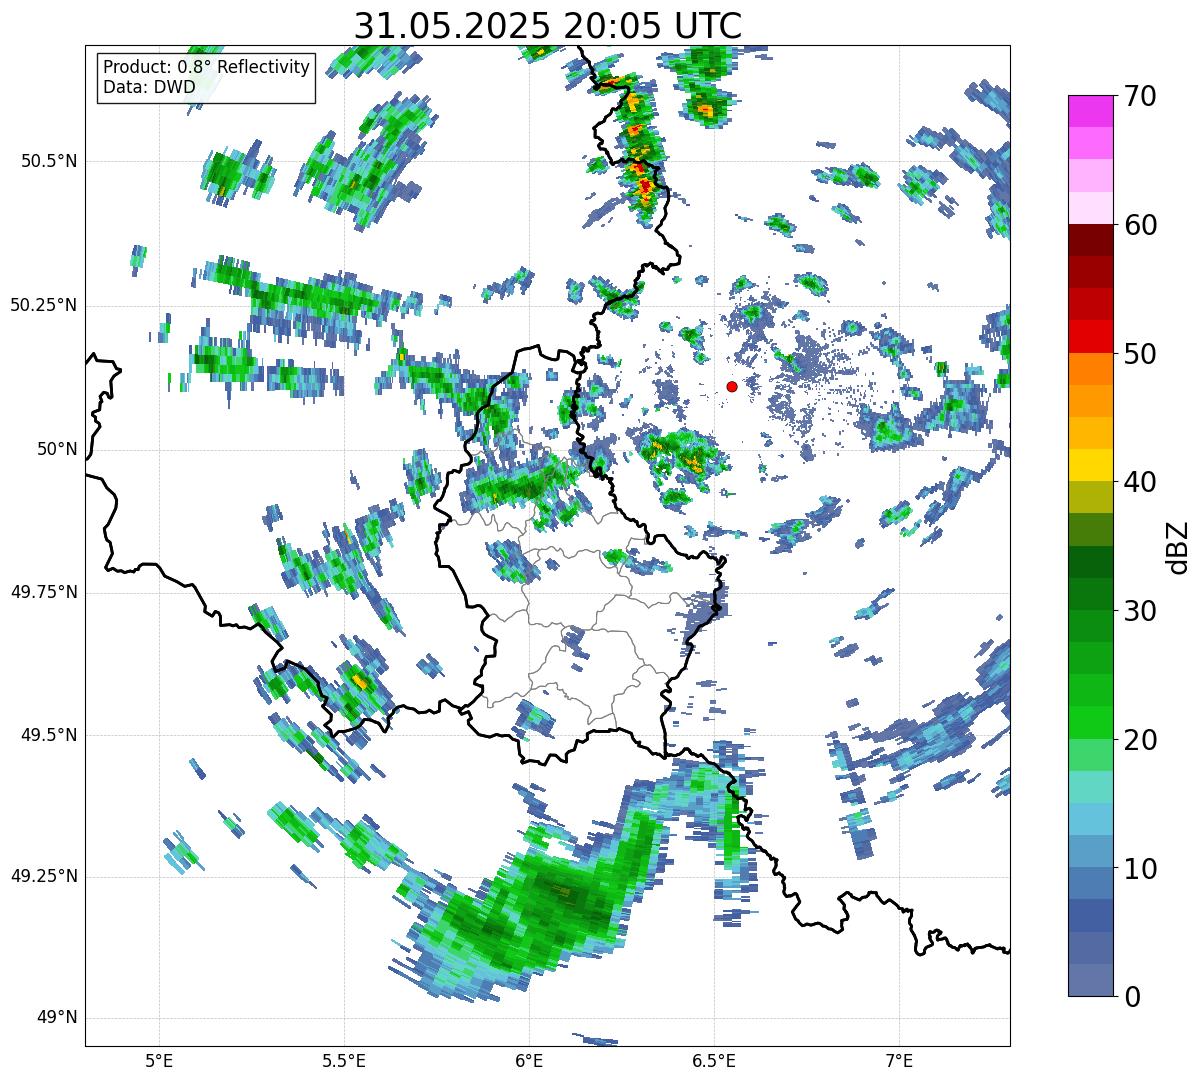1202x1081 pixels.
Task: Click the 70 colorbar tick label
Action: pyautogui.click(x=1139, y=96)
